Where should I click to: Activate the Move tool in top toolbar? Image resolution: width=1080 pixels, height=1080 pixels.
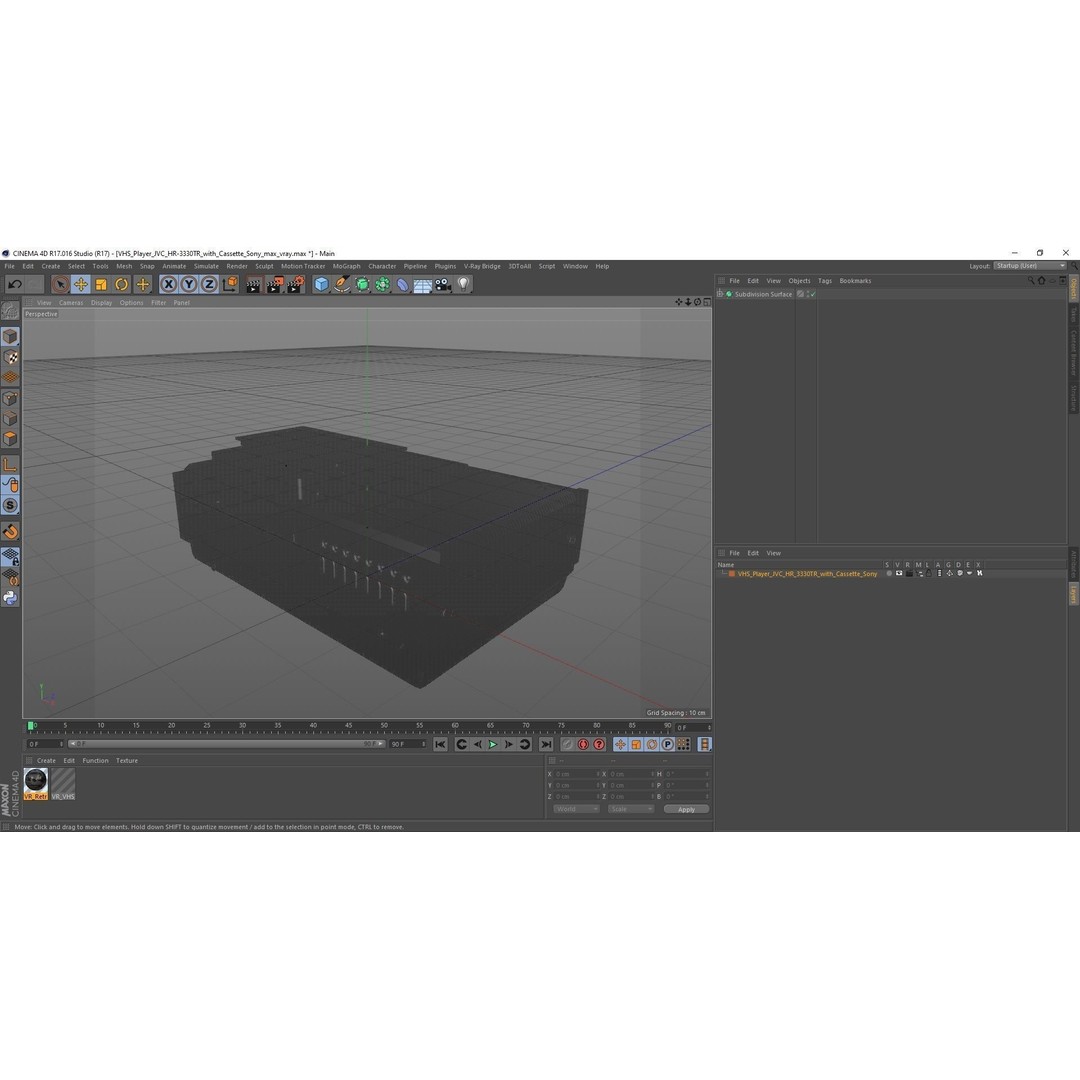tap(81, 284)
